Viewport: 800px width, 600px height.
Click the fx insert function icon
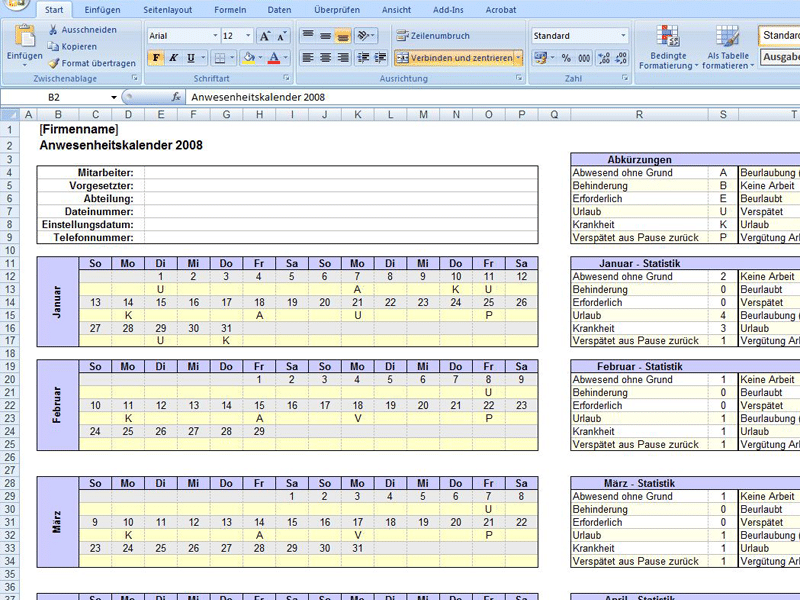(x=176, y=98)
